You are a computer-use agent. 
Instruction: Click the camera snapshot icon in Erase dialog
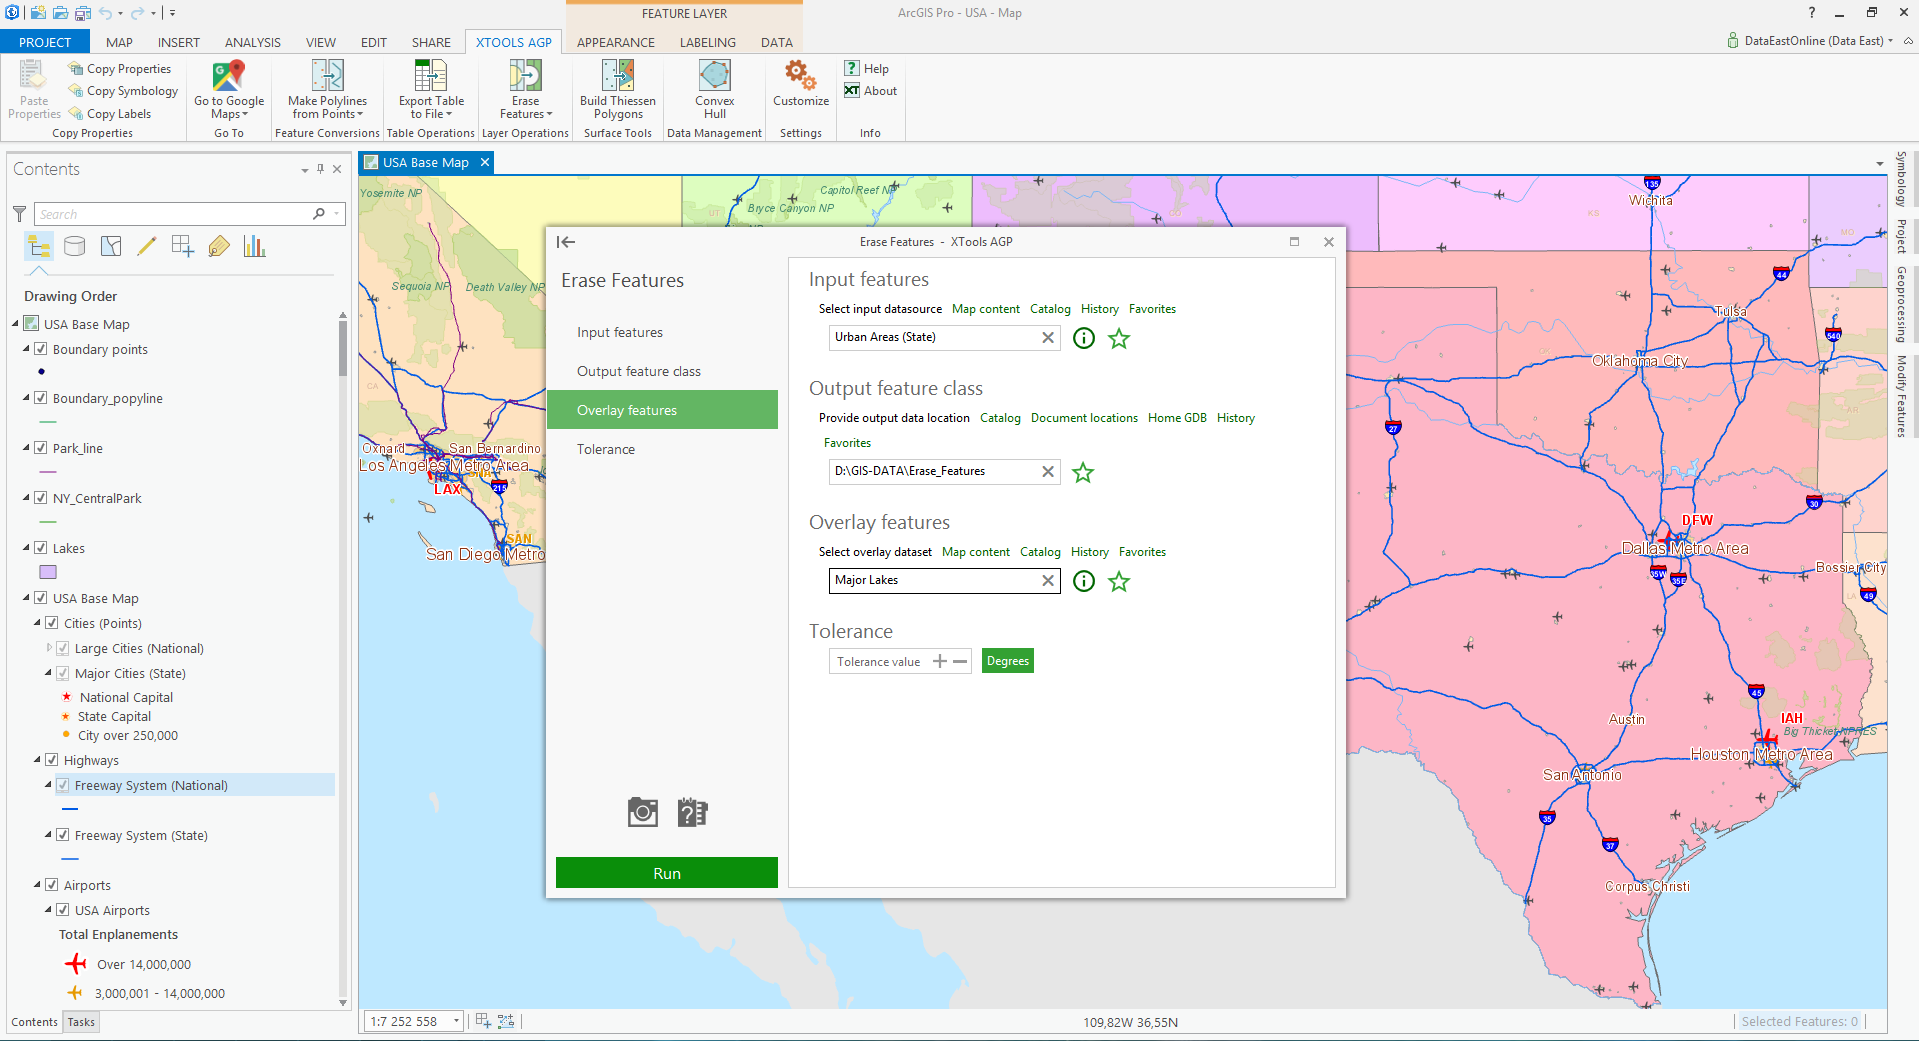click(x=643, y=812)
